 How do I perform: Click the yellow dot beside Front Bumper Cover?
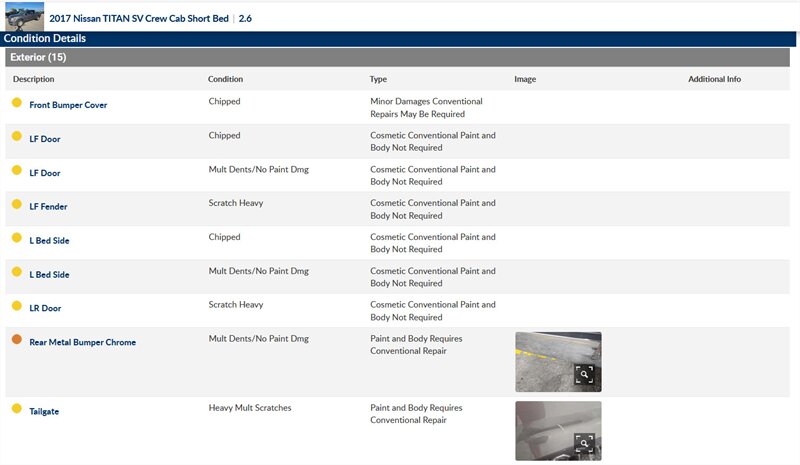coord(17,103)
